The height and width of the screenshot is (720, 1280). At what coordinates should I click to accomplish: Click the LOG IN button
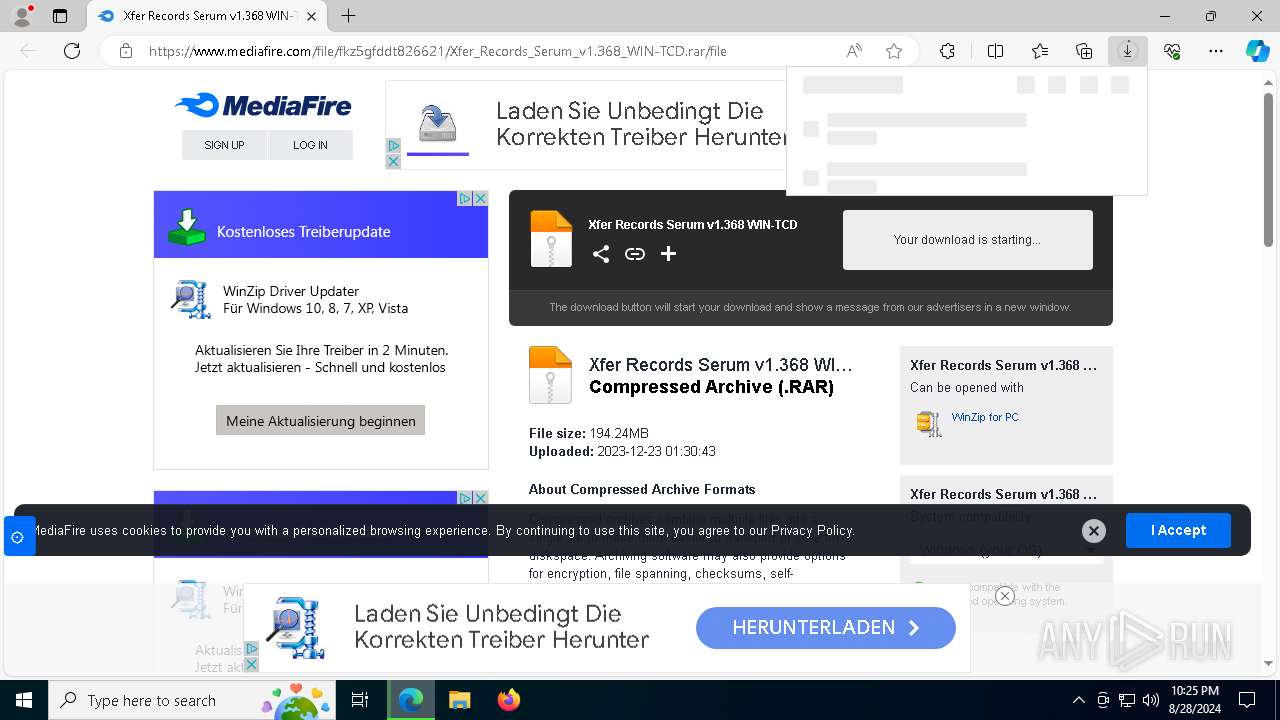[x=310, y=145]
